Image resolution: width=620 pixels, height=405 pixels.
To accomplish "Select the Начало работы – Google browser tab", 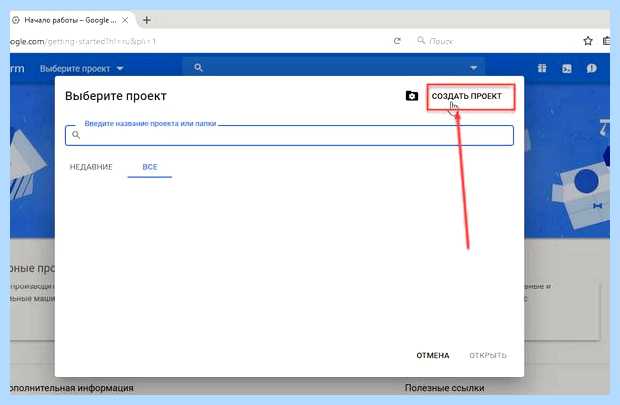I will tap(70, 20).
